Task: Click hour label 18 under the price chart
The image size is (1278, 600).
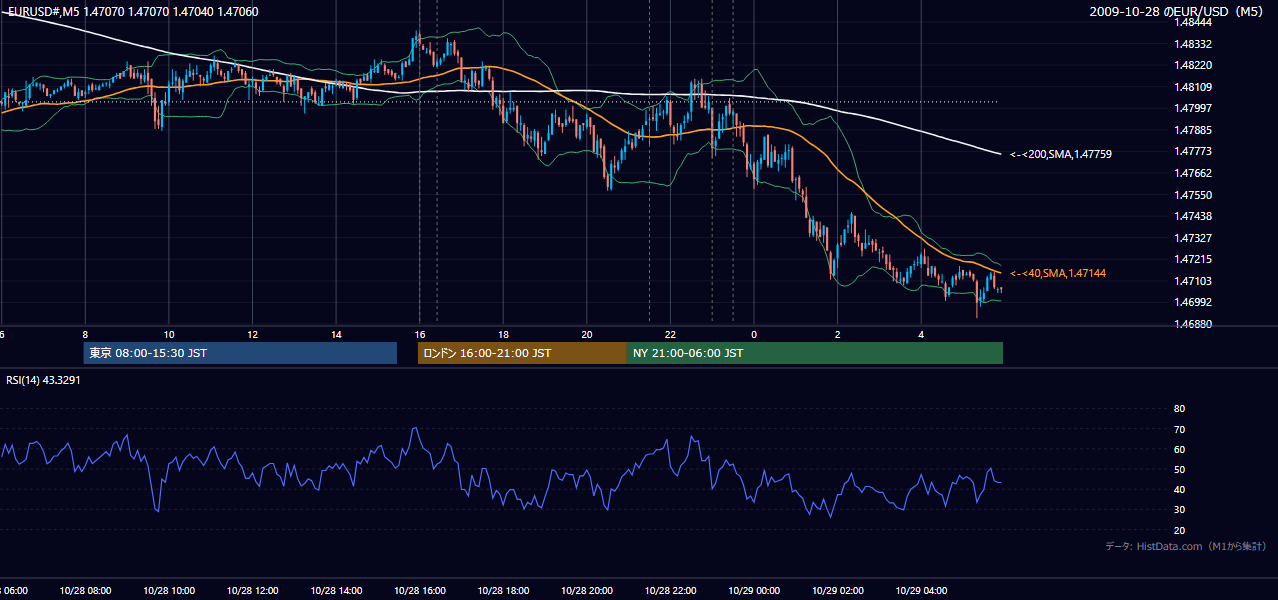Action: (x=503, y=335)
